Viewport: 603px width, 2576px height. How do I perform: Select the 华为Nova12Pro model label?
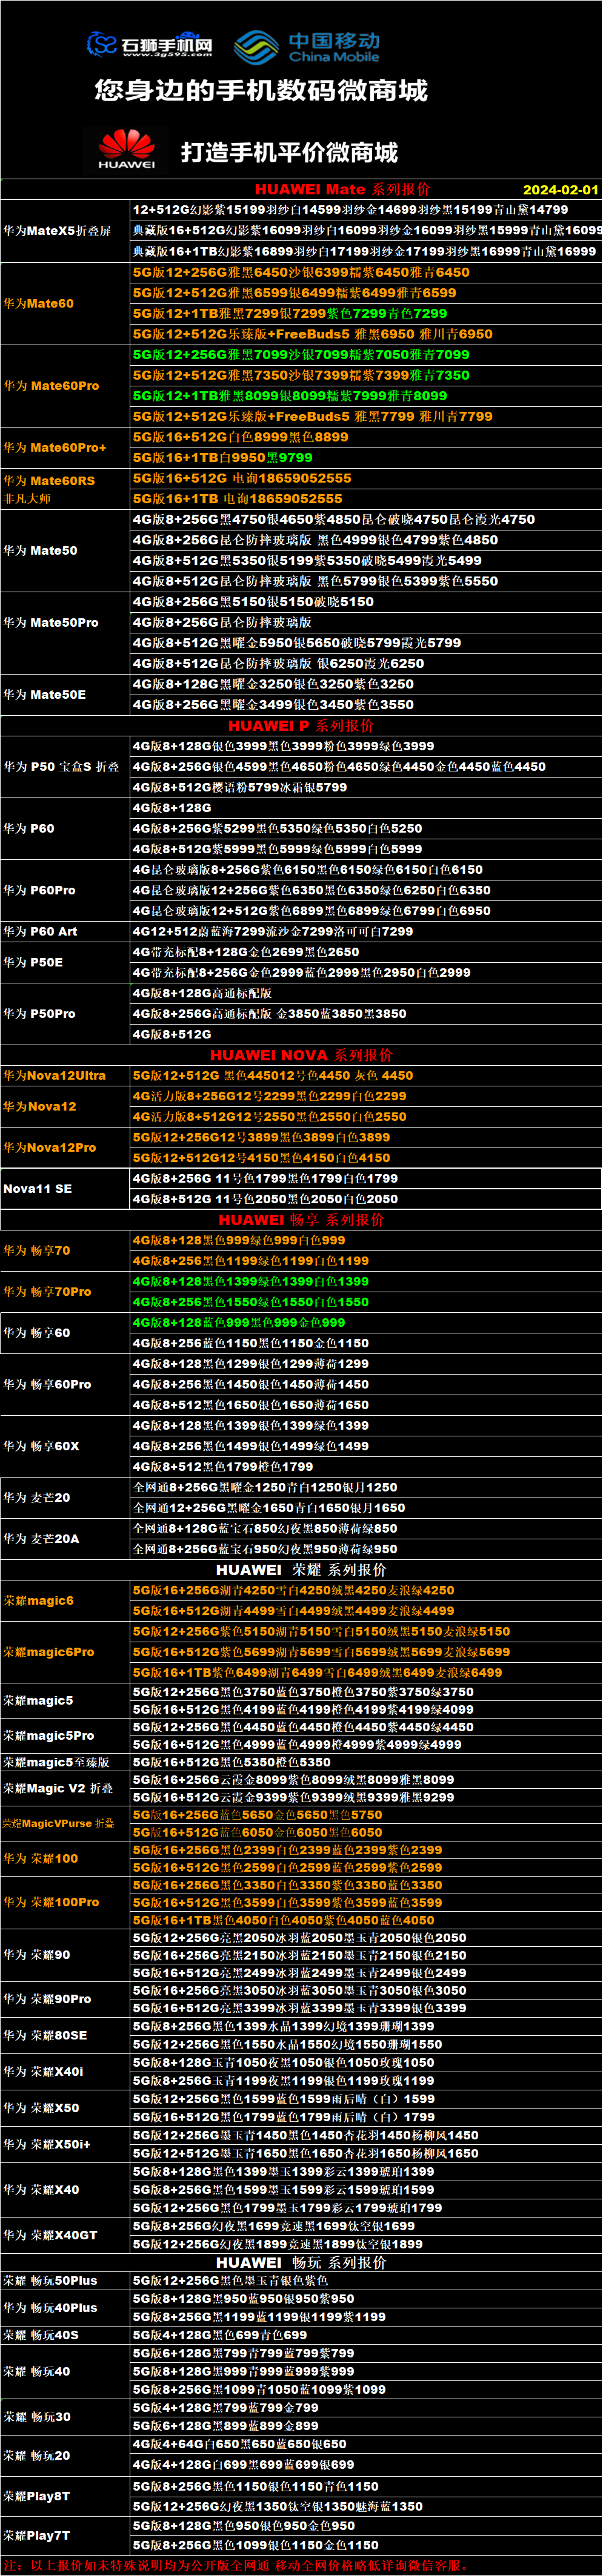[x=50, y=1147]
